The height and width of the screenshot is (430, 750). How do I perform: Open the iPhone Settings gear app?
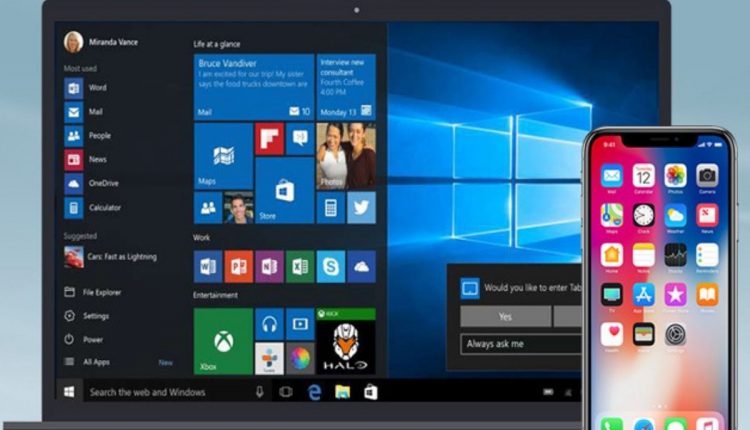pos(675,334)
